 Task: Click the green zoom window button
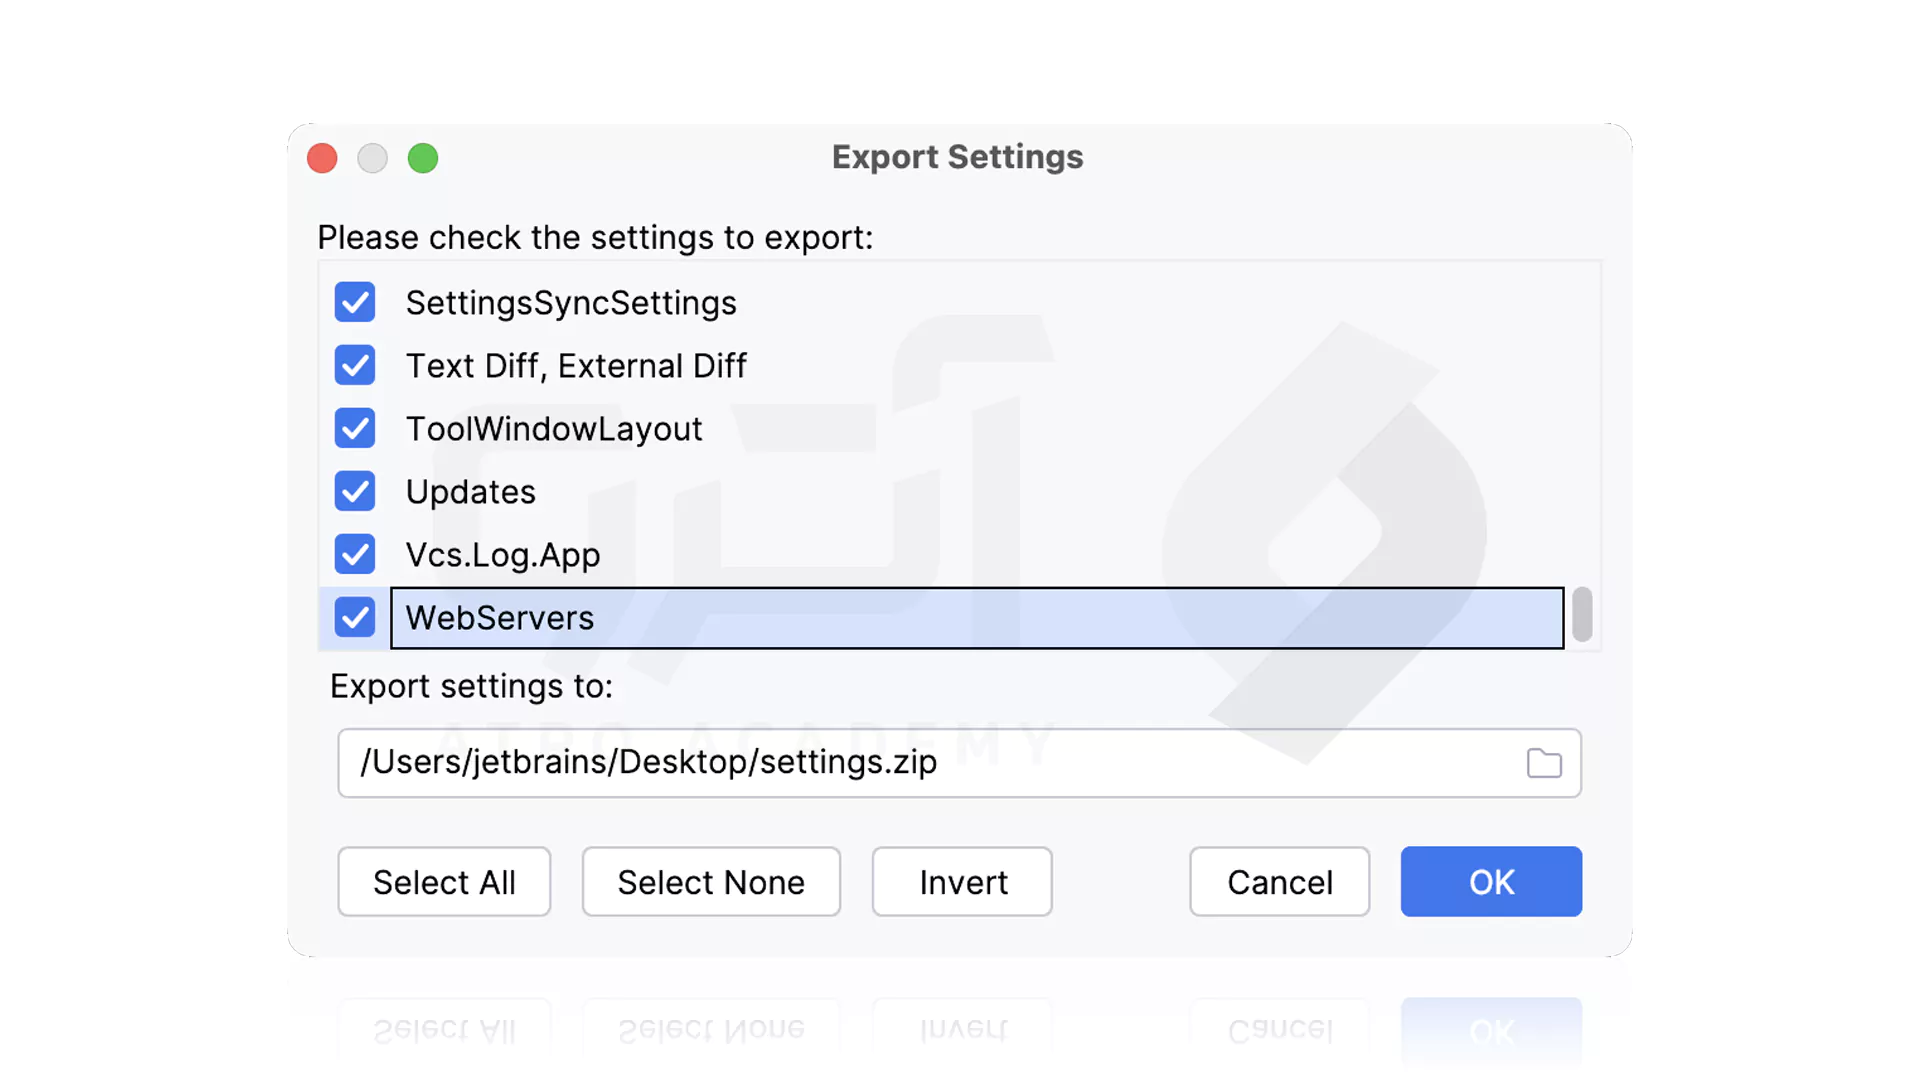coord(423,158)
